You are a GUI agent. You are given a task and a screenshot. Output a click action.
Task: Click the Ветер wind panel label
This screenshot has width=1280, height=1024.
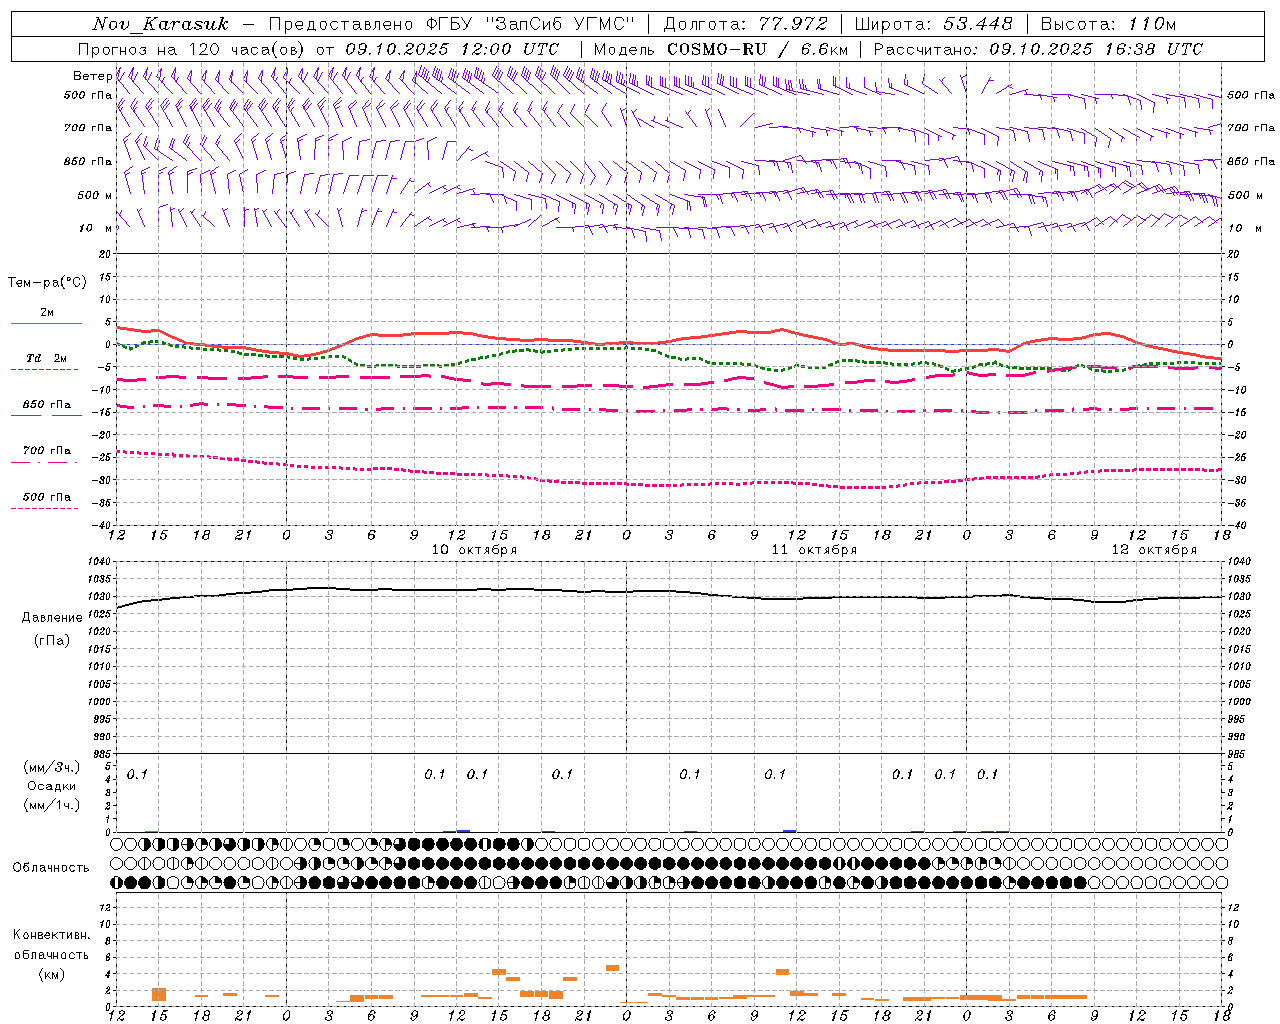click(92, 76)
